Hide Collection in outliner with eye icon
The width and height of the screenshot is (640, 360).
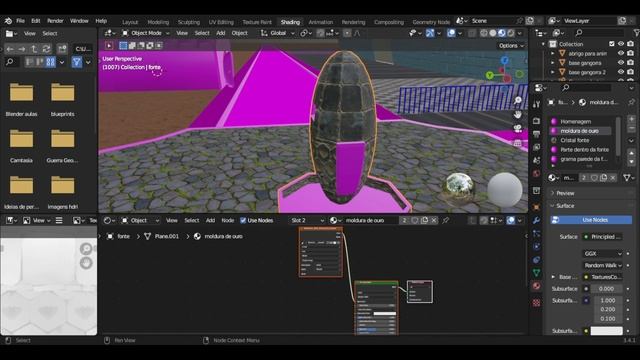pos(621,44)
